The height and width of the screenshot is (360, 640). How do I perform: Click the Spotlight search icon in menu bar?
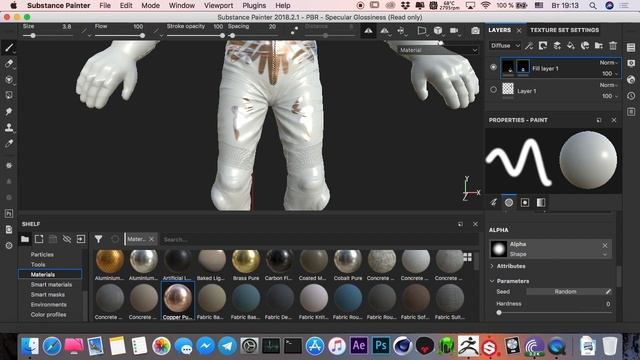point(593,6)
